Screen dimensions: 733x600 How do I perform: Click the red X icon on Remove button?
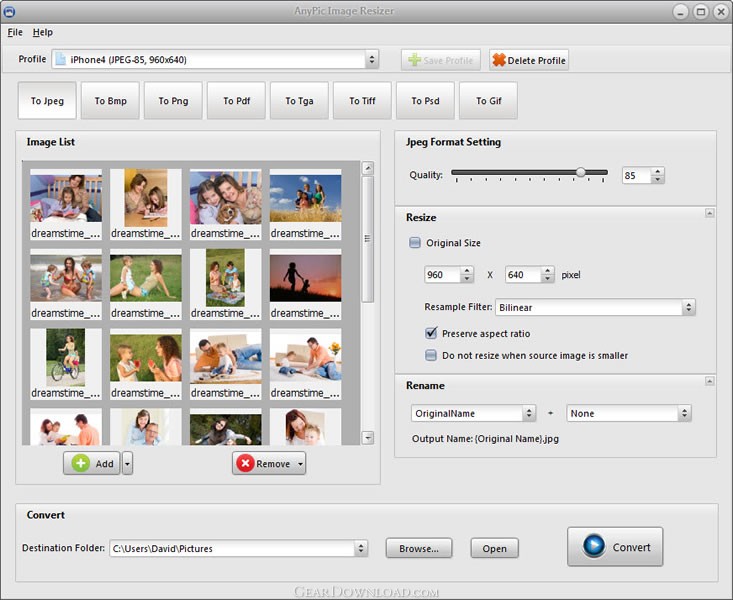(245, 463)
